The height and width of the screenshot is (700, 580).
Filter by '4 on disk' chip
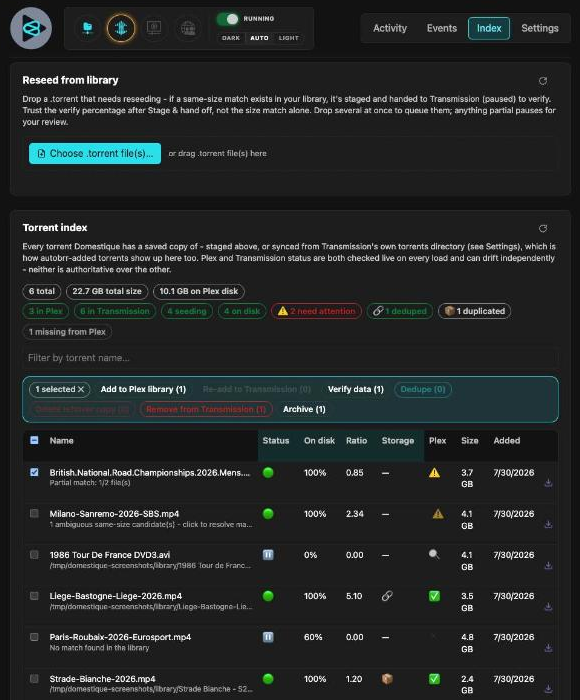[242, 311]
